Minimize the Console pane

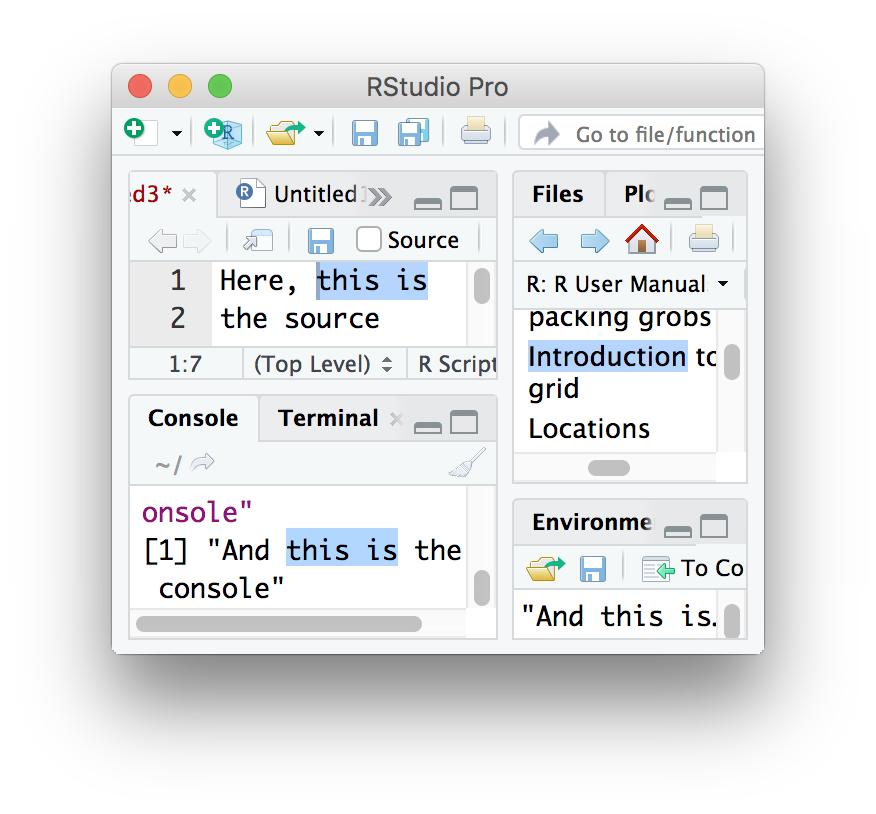tap(428, 427)
